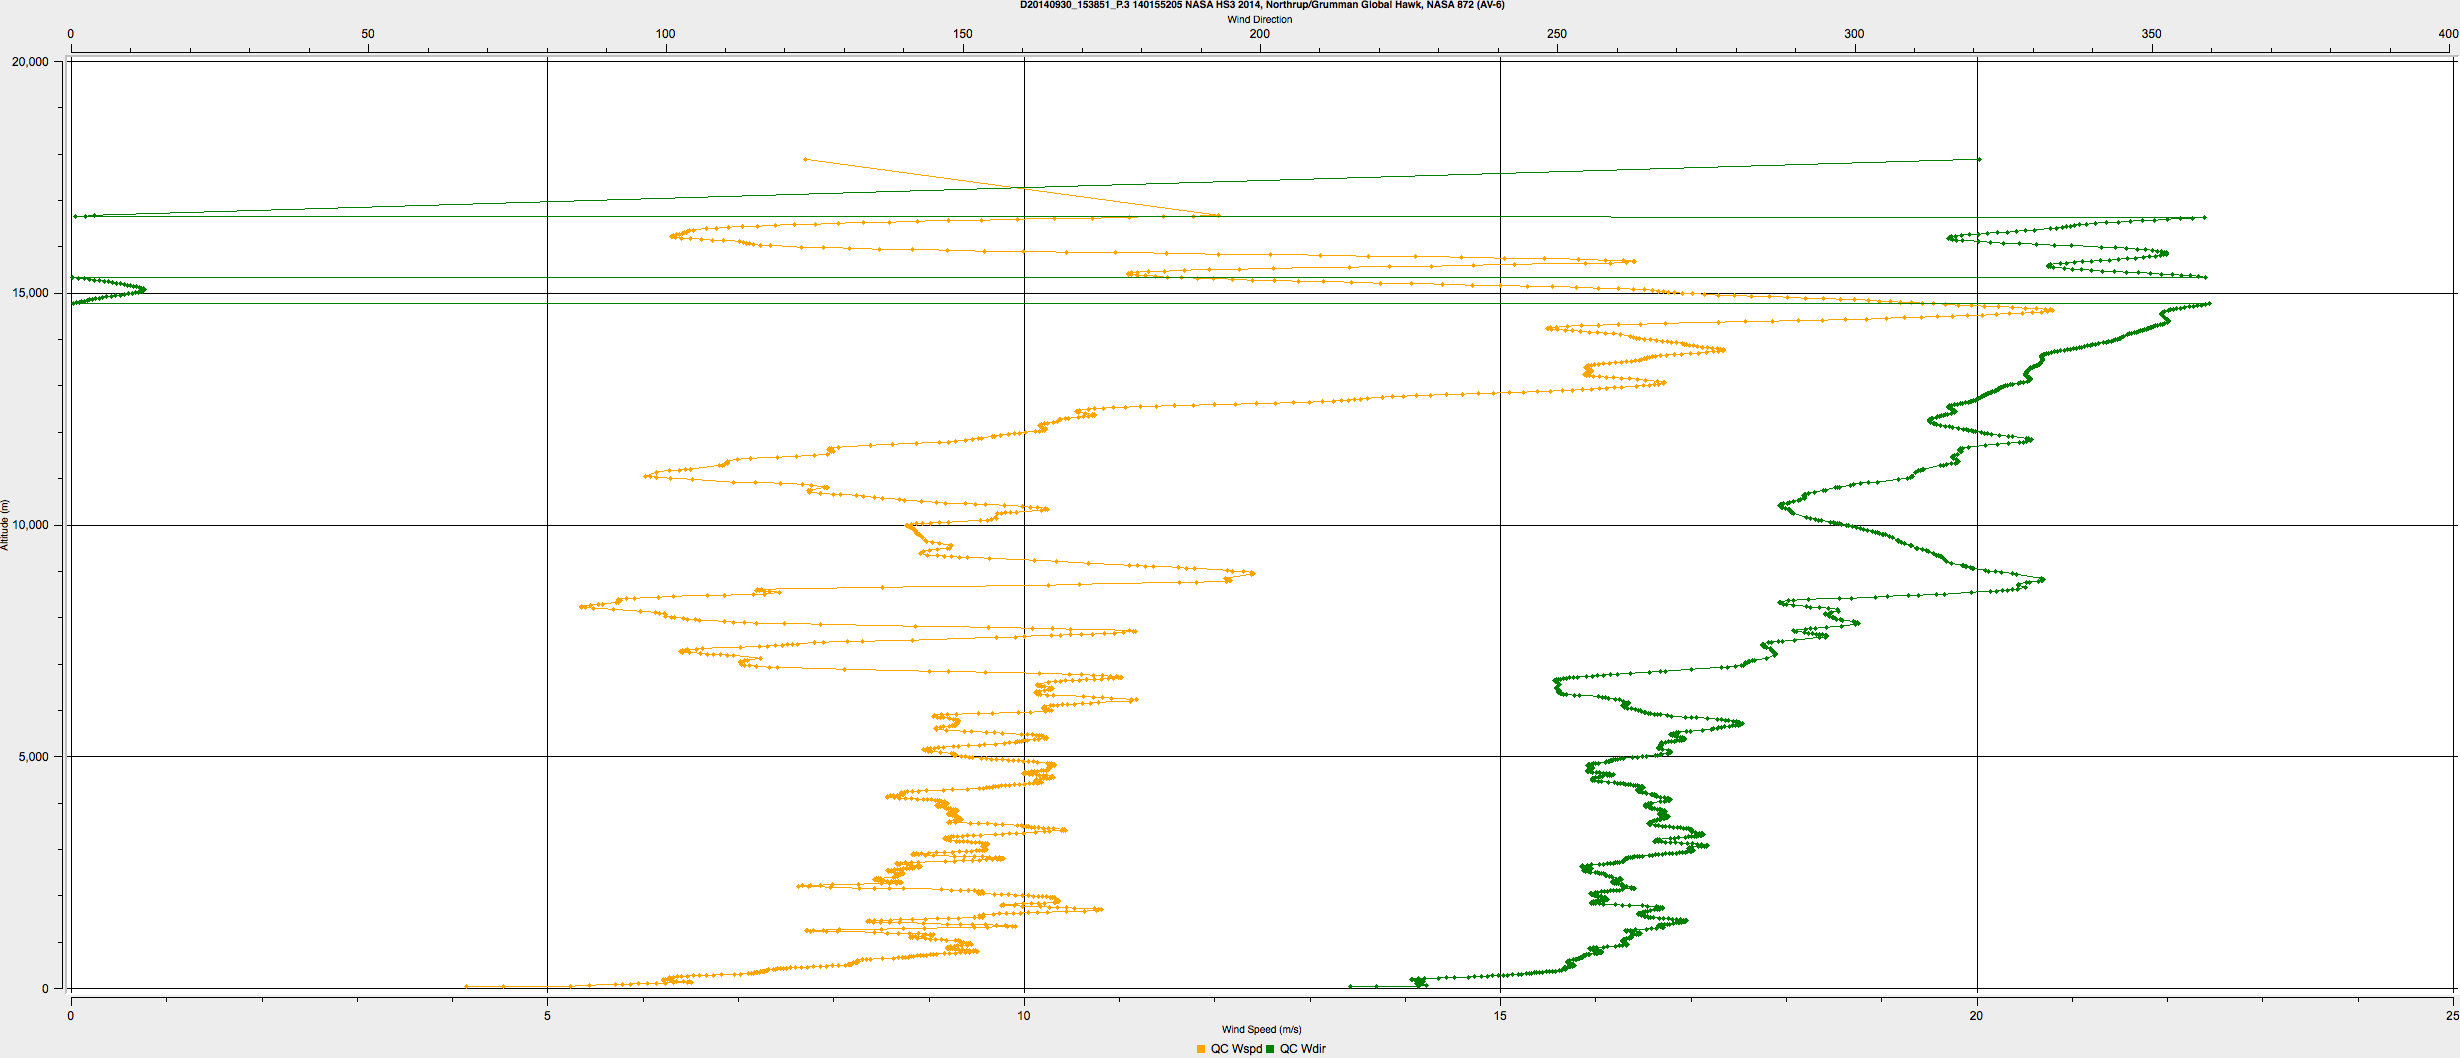The height and width of the screenshot is (1058, 2460).
Task: Click the 400 tick on Wind Direction axis
Action: (2448, 34)
